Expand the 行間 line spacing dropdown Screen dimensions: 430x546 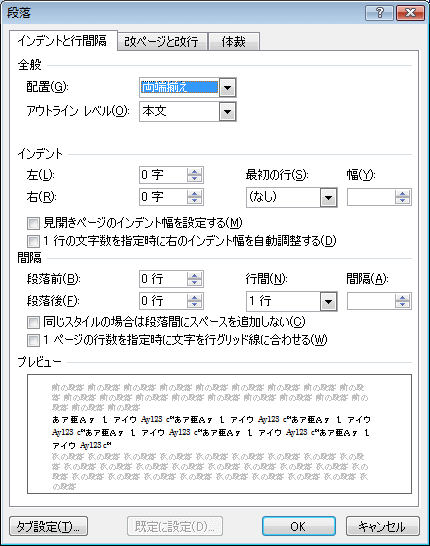[328, 302]
